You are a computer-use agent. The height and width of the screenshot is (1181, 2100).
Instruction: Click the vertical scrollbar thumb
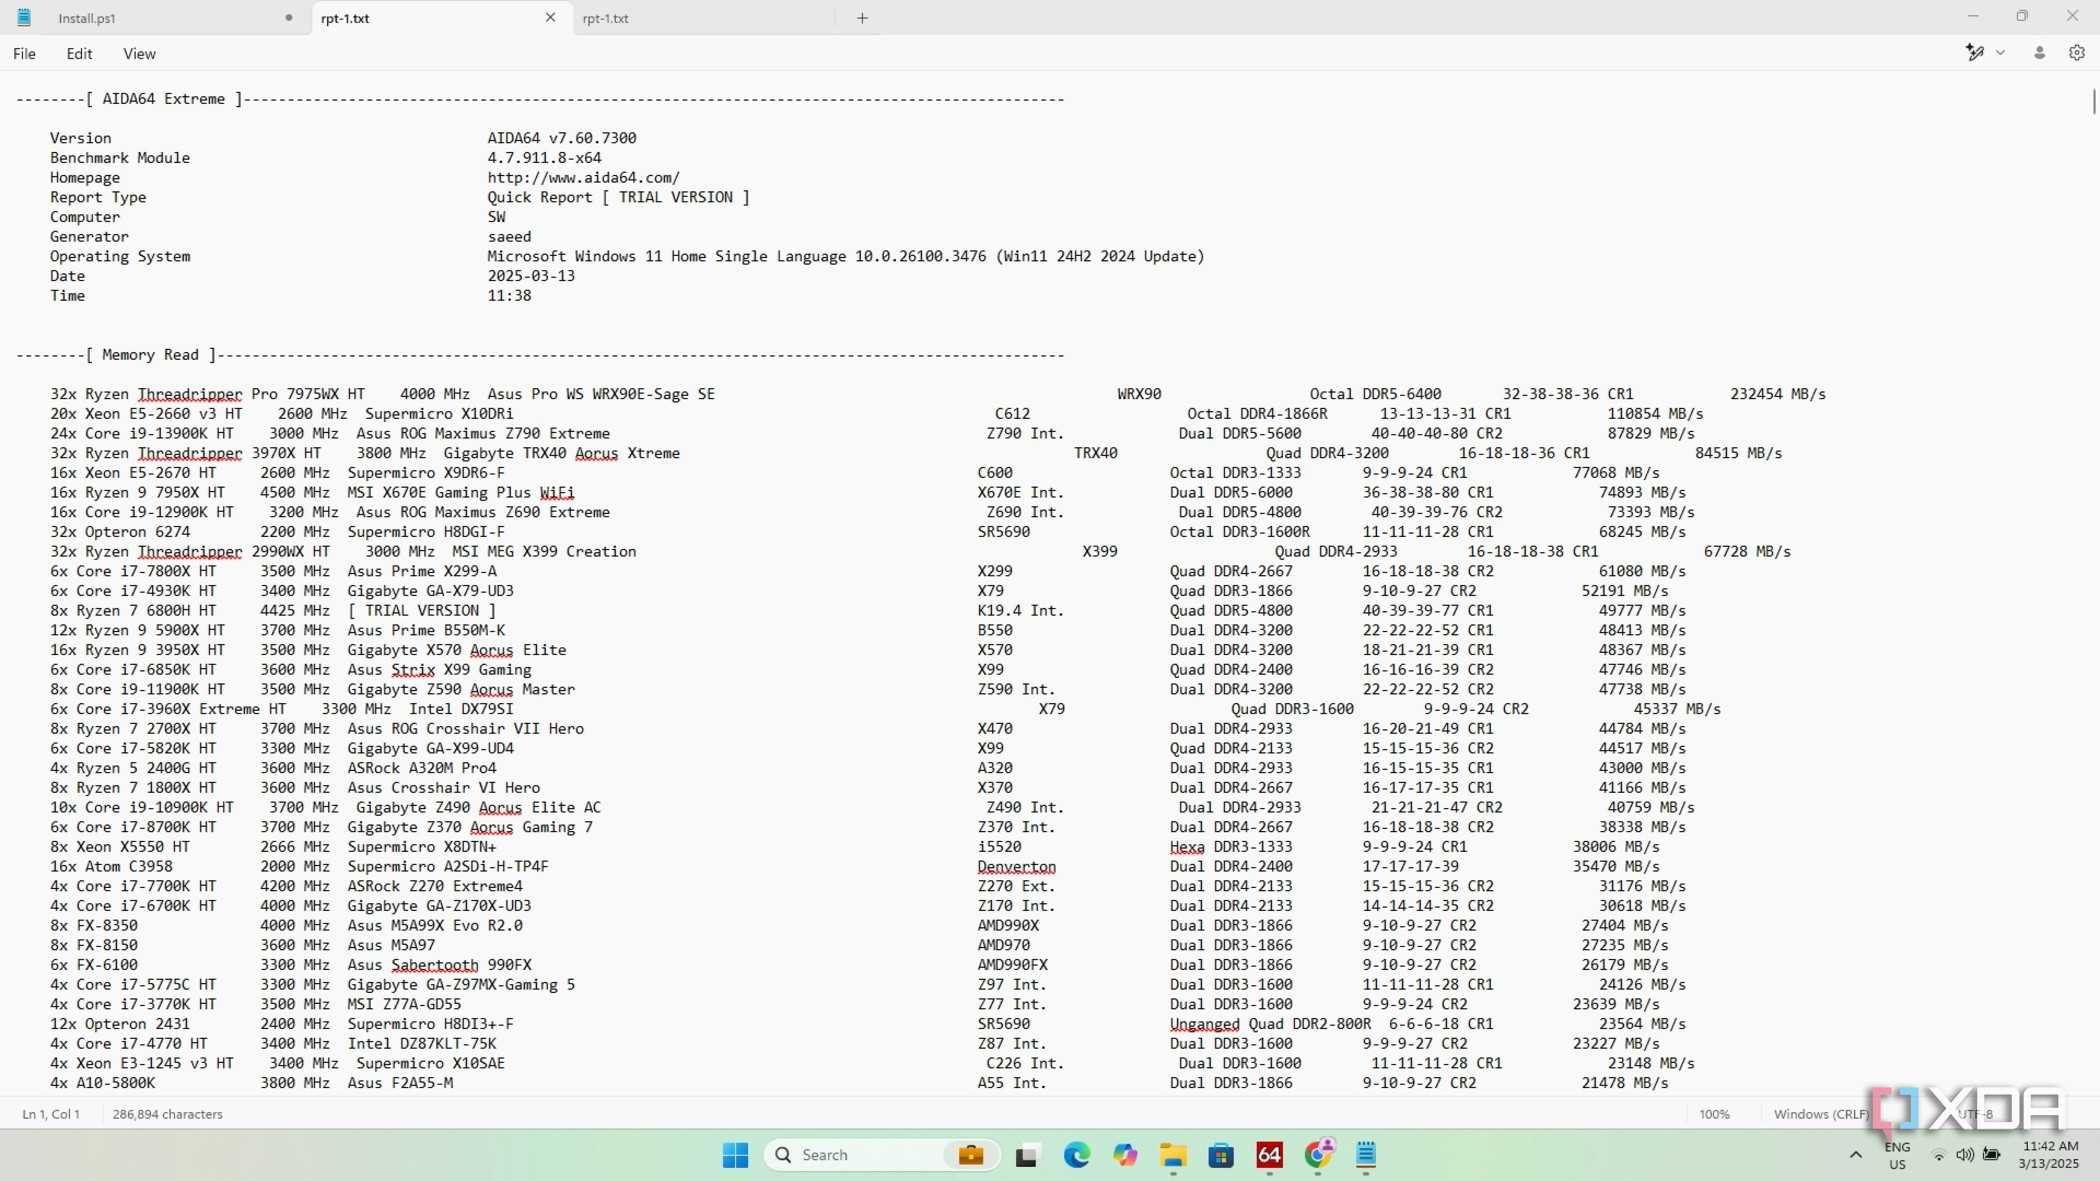(x=2094, y=102)
